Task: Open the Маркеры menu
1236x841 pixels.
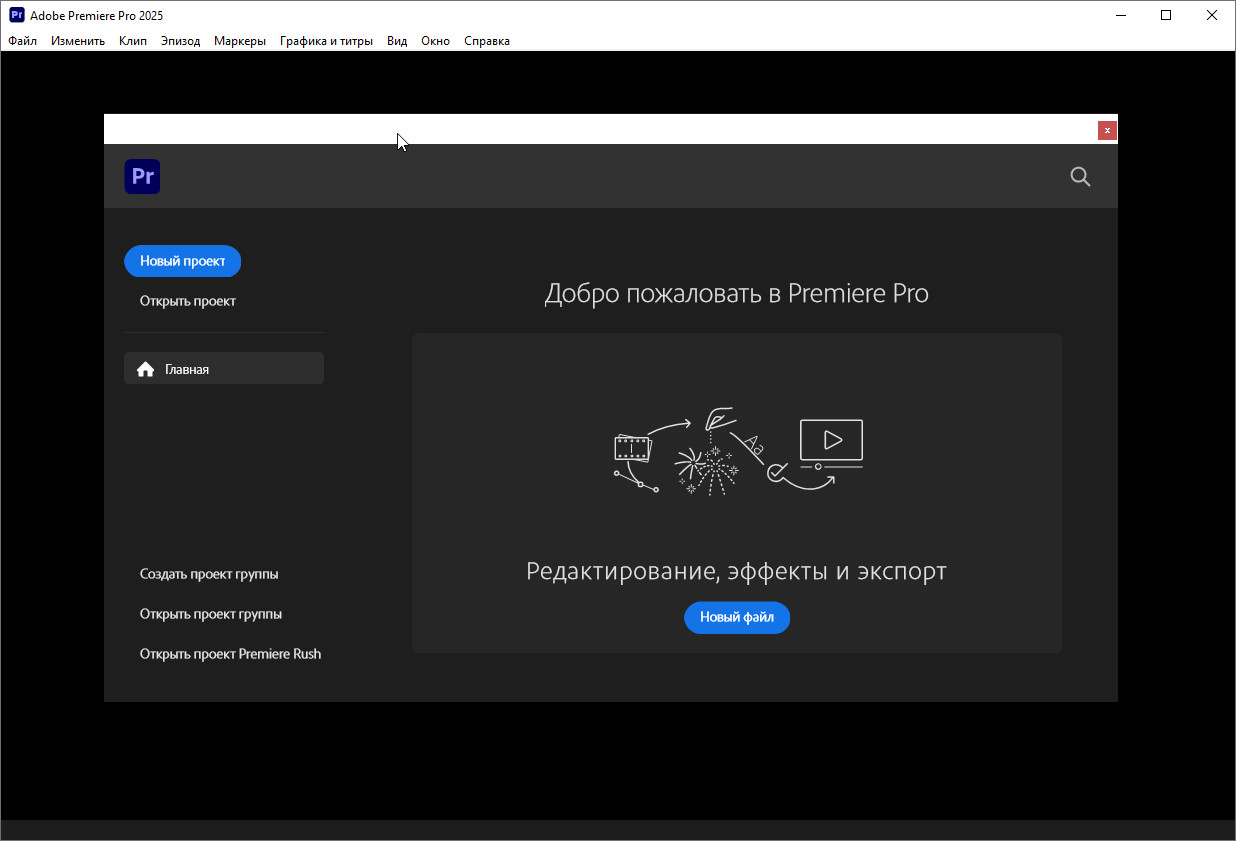Action: pos(240,41)
